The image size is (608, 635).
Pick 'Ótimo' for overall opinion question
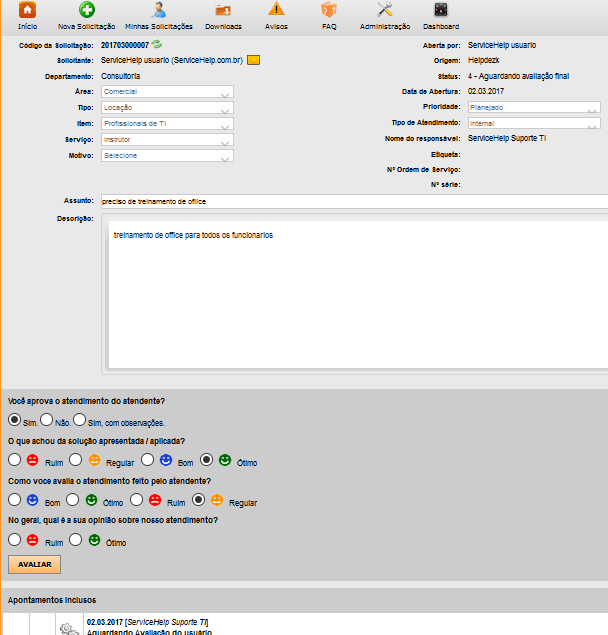coord(74,539)
